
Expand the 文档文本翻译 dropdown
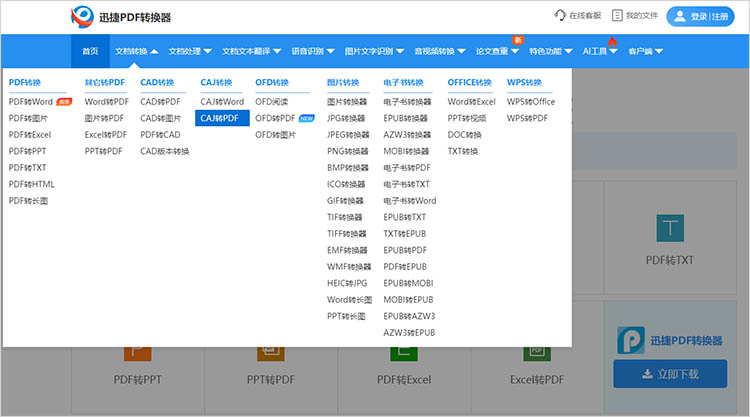pyautogui.click(x=251, y=51)
